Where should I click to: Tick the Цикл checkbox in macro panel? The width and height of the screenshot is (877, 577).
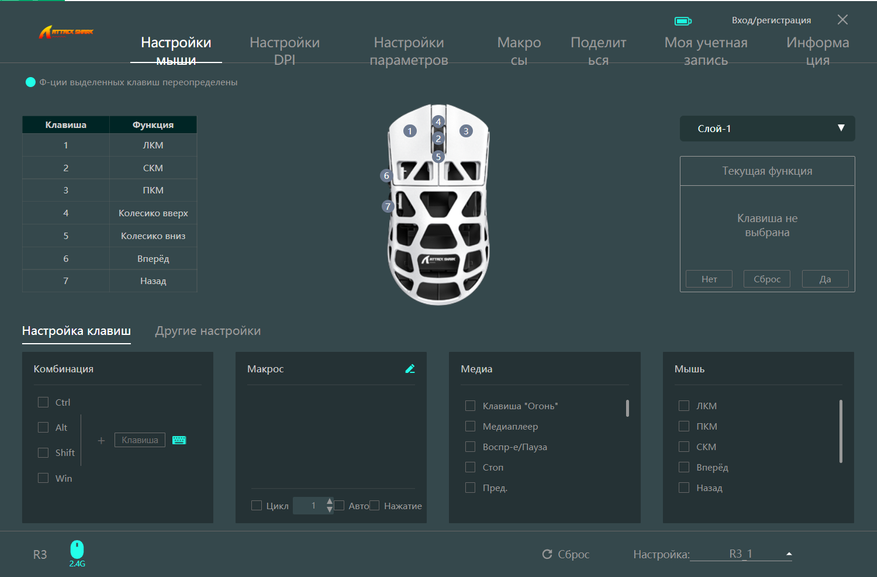click(257, 506)
